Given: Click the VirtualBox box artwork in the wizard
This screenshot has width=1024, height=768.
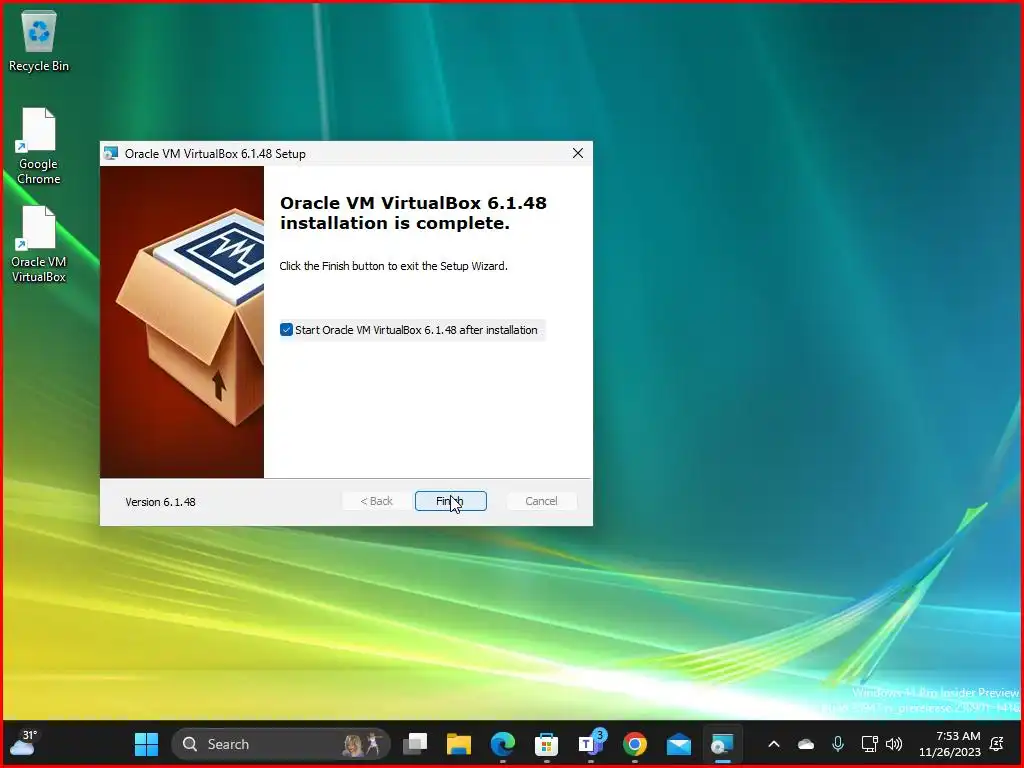Looking at the screenshot, I should (182, 322).
